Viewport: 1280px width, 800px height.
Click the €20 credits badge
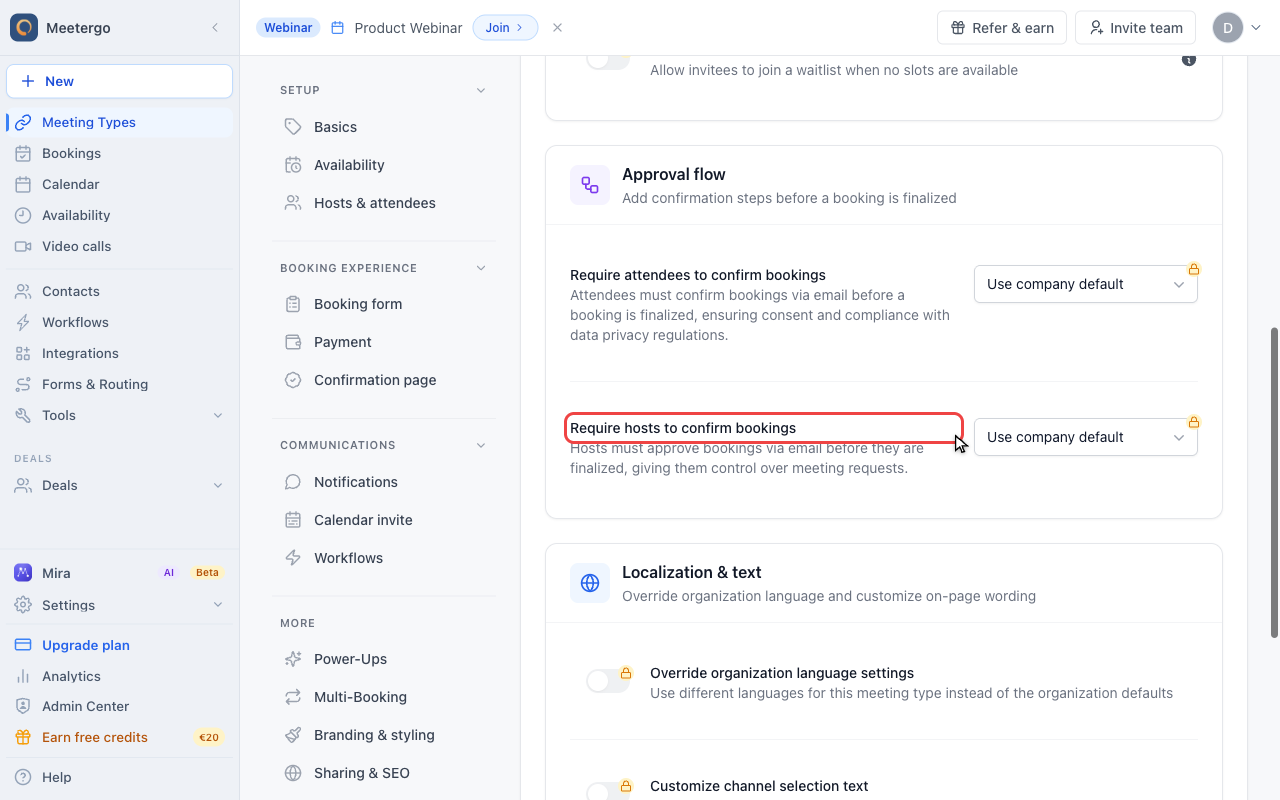click(x=208, y=737)
